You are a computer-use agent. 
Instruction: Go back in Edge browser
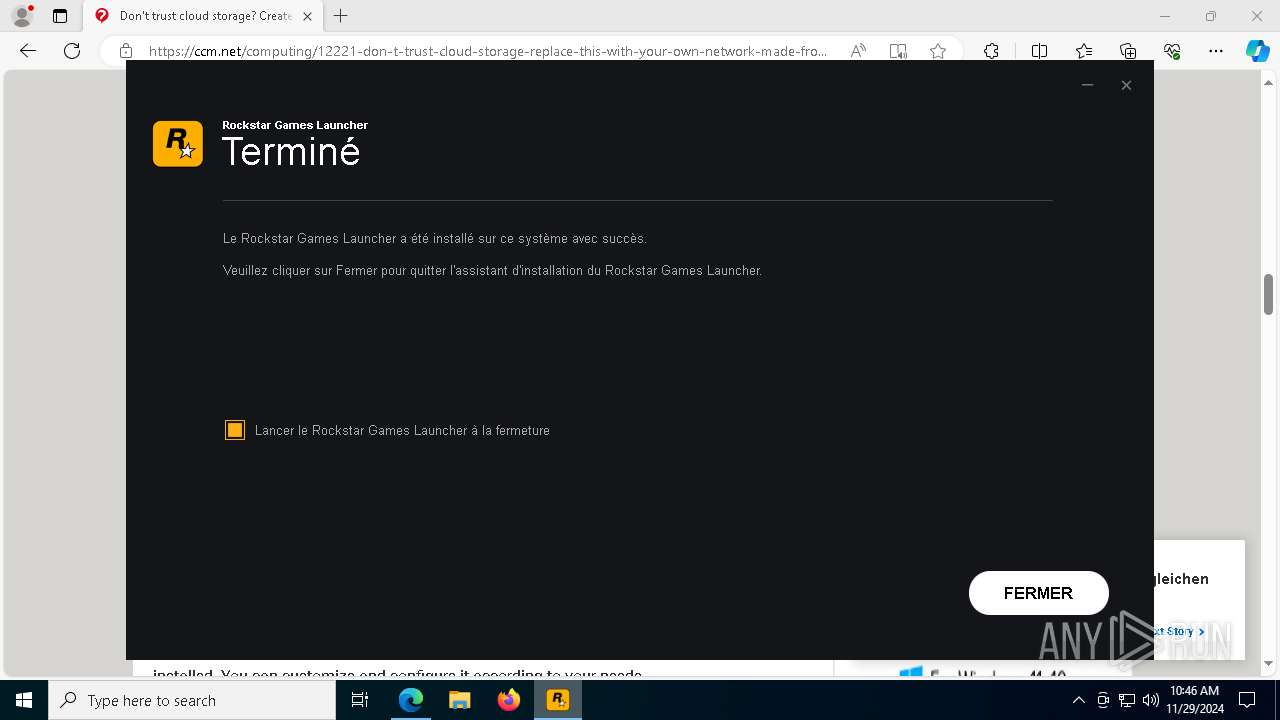[28, 51]
